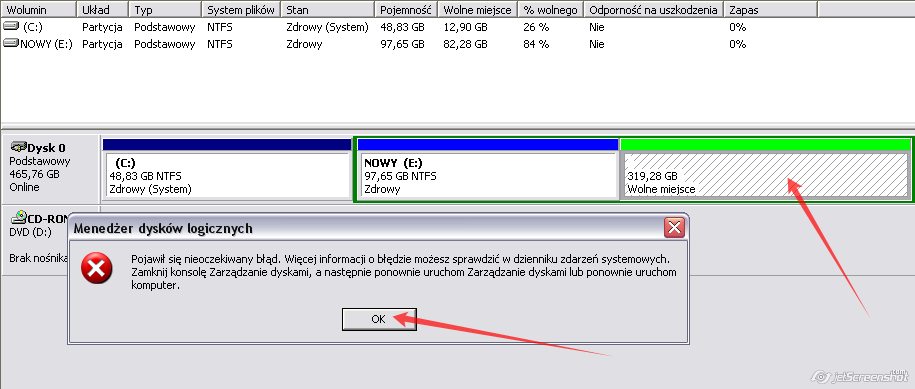Select the CD-ROM drive icon
915x389 pixels.
19,218
